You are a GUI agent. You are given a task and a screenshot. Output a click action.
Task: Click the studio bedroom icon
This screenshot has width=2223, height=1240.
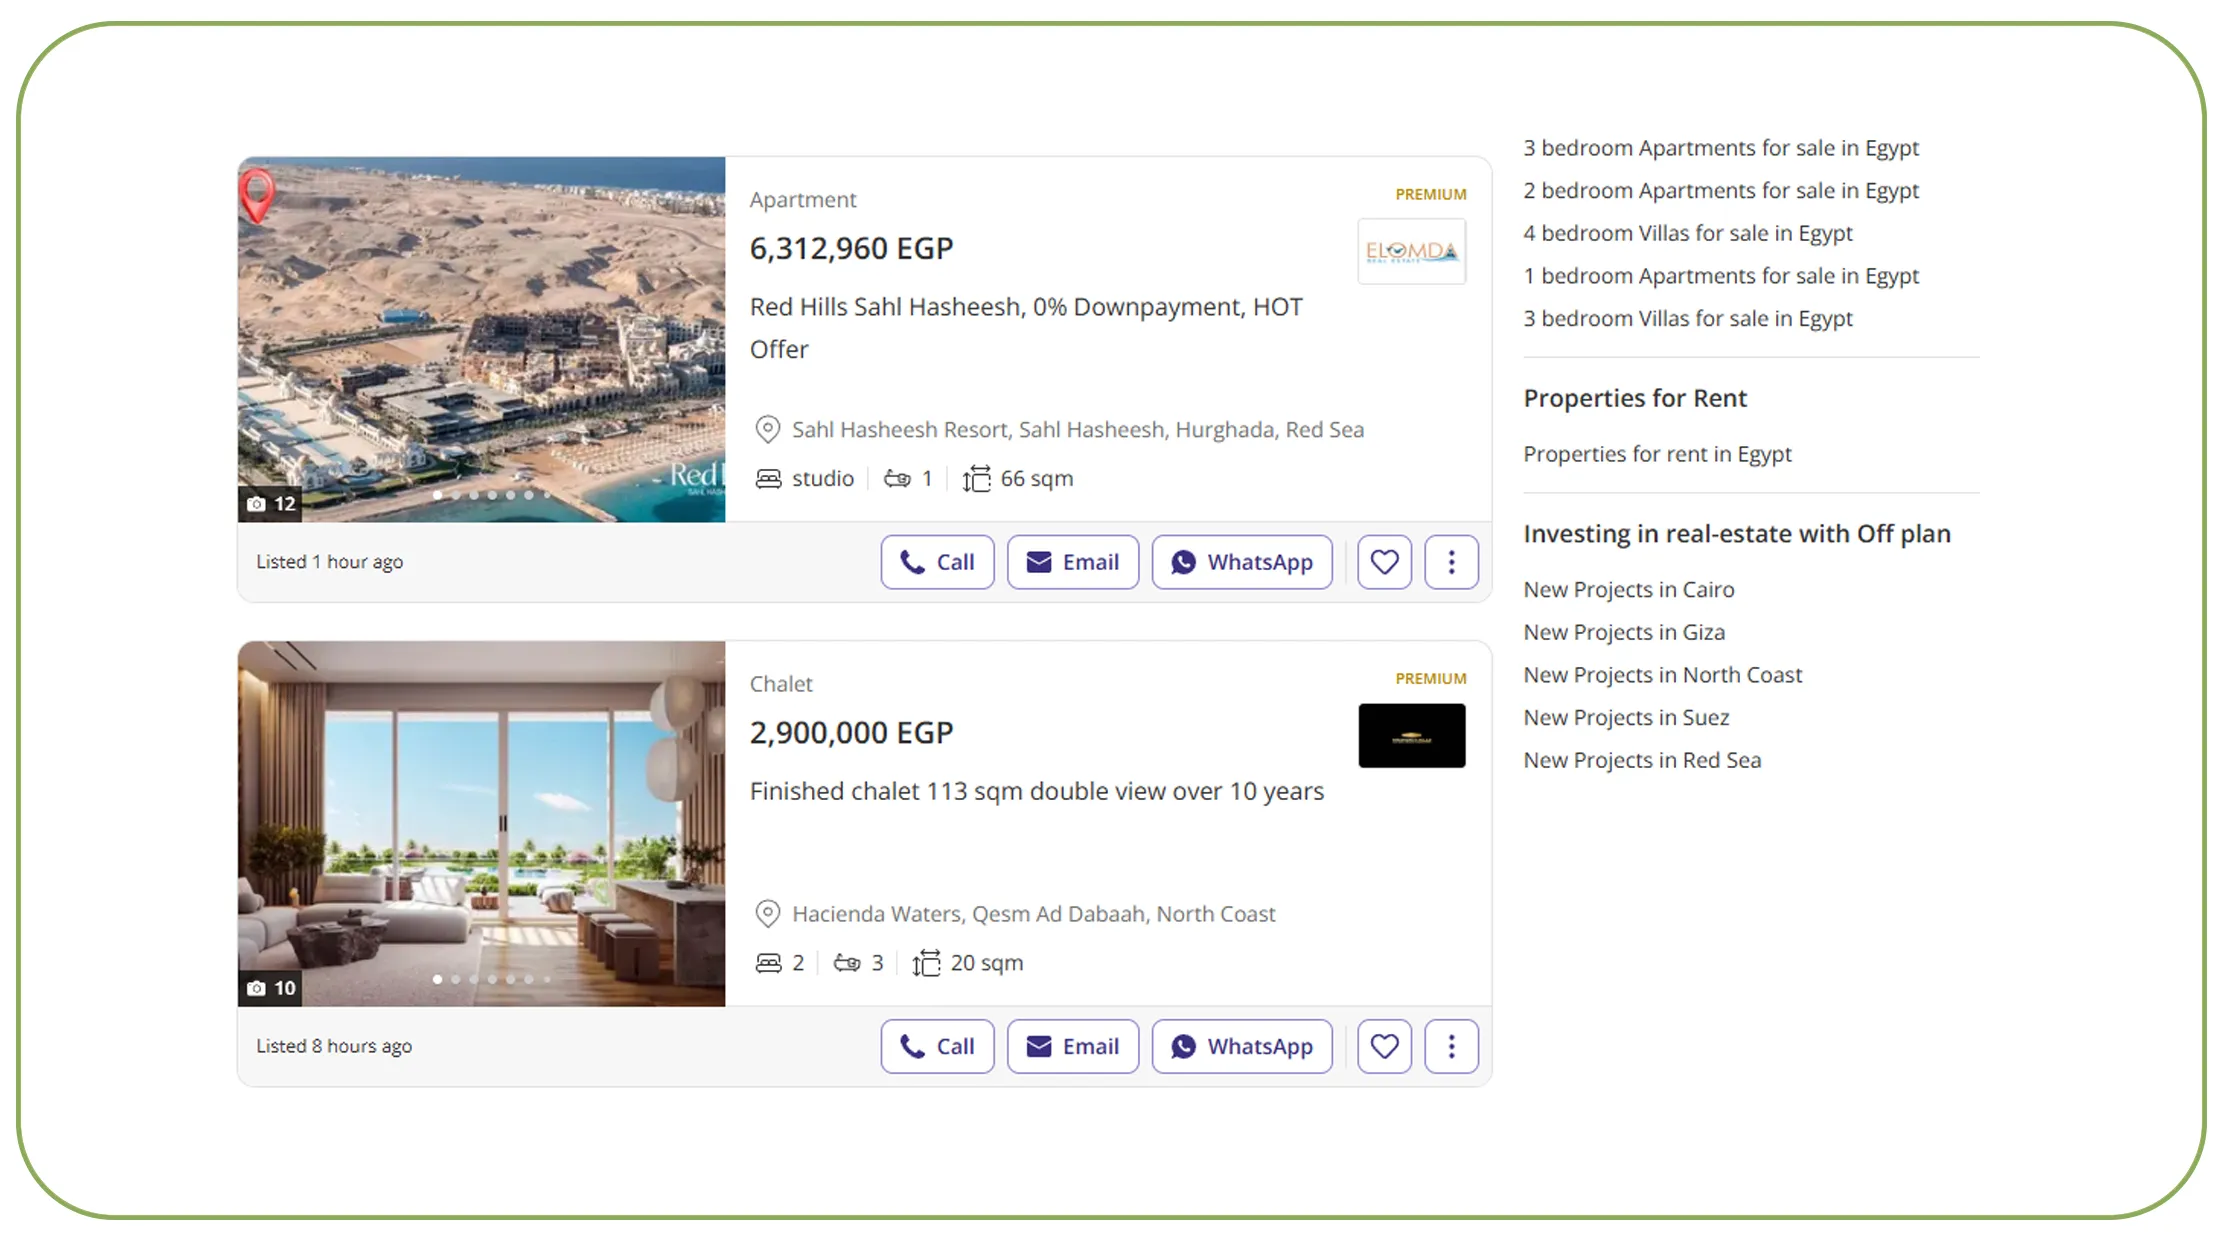[768, 477]
